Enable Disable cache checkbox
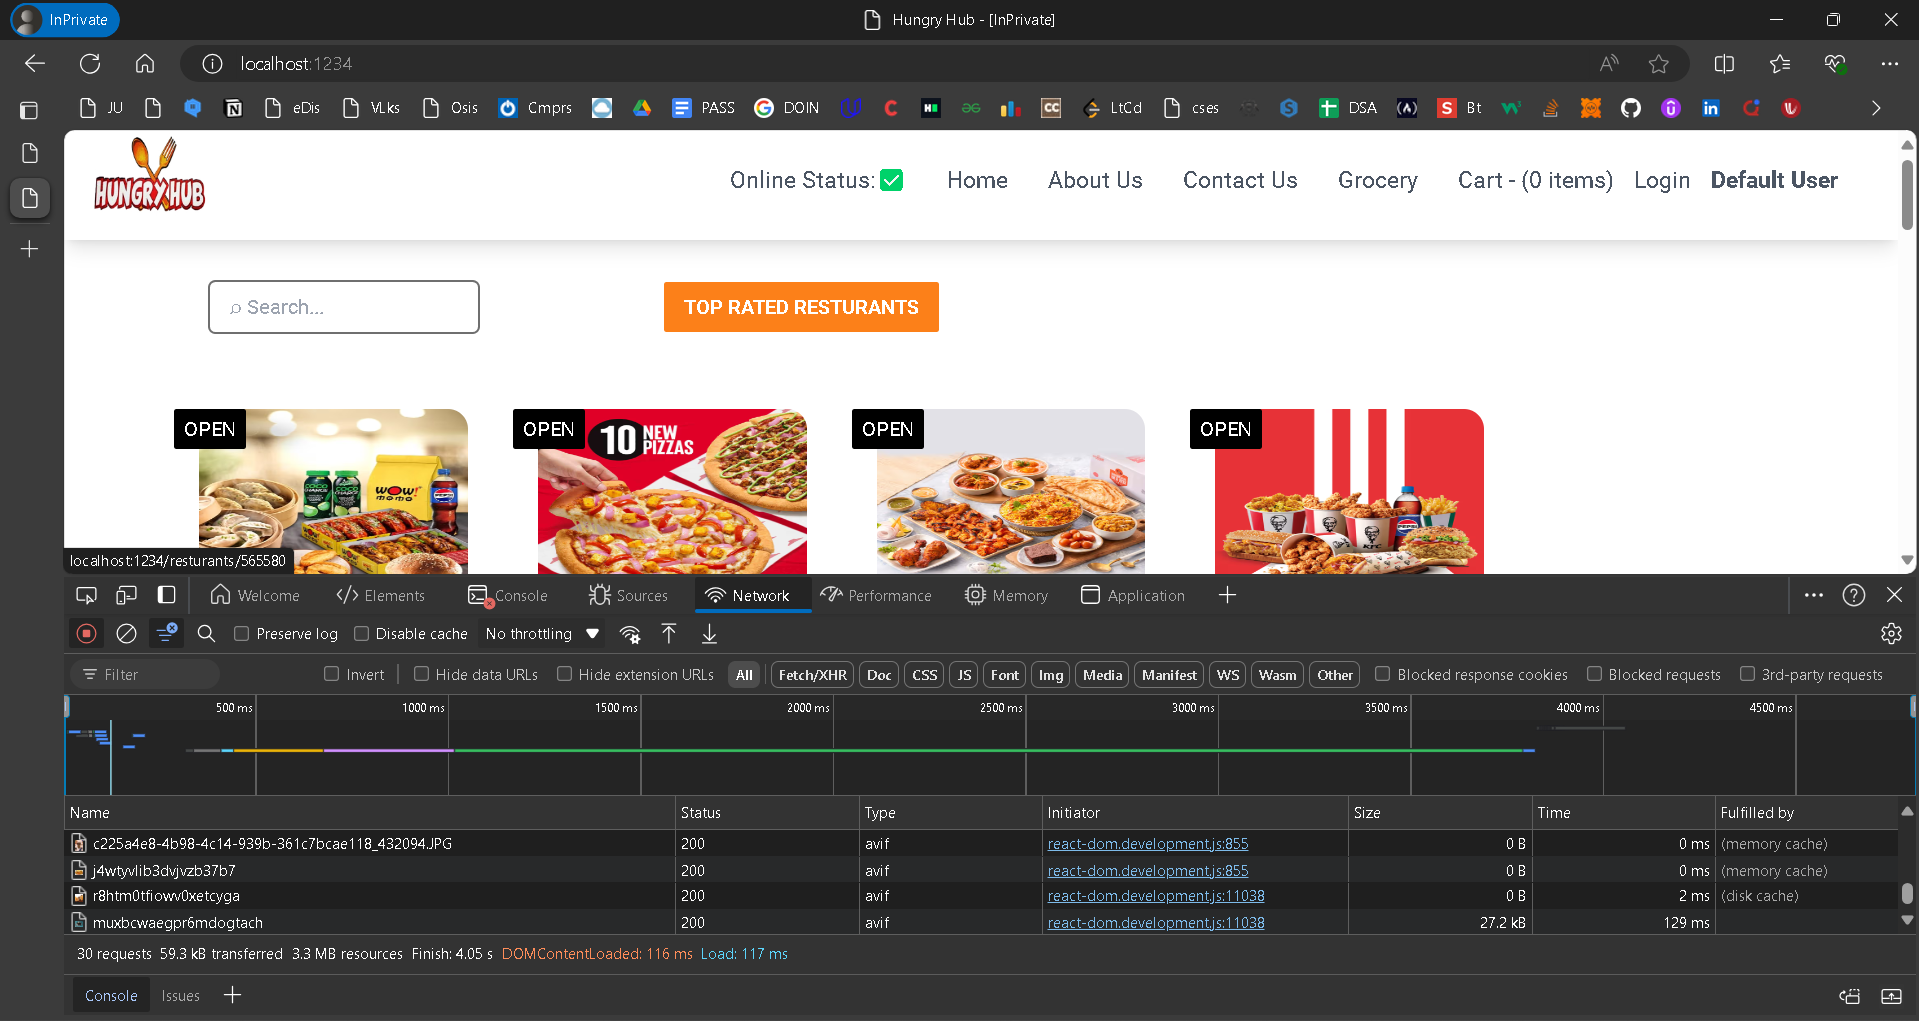1919x1021 pixels. point(362,634)
